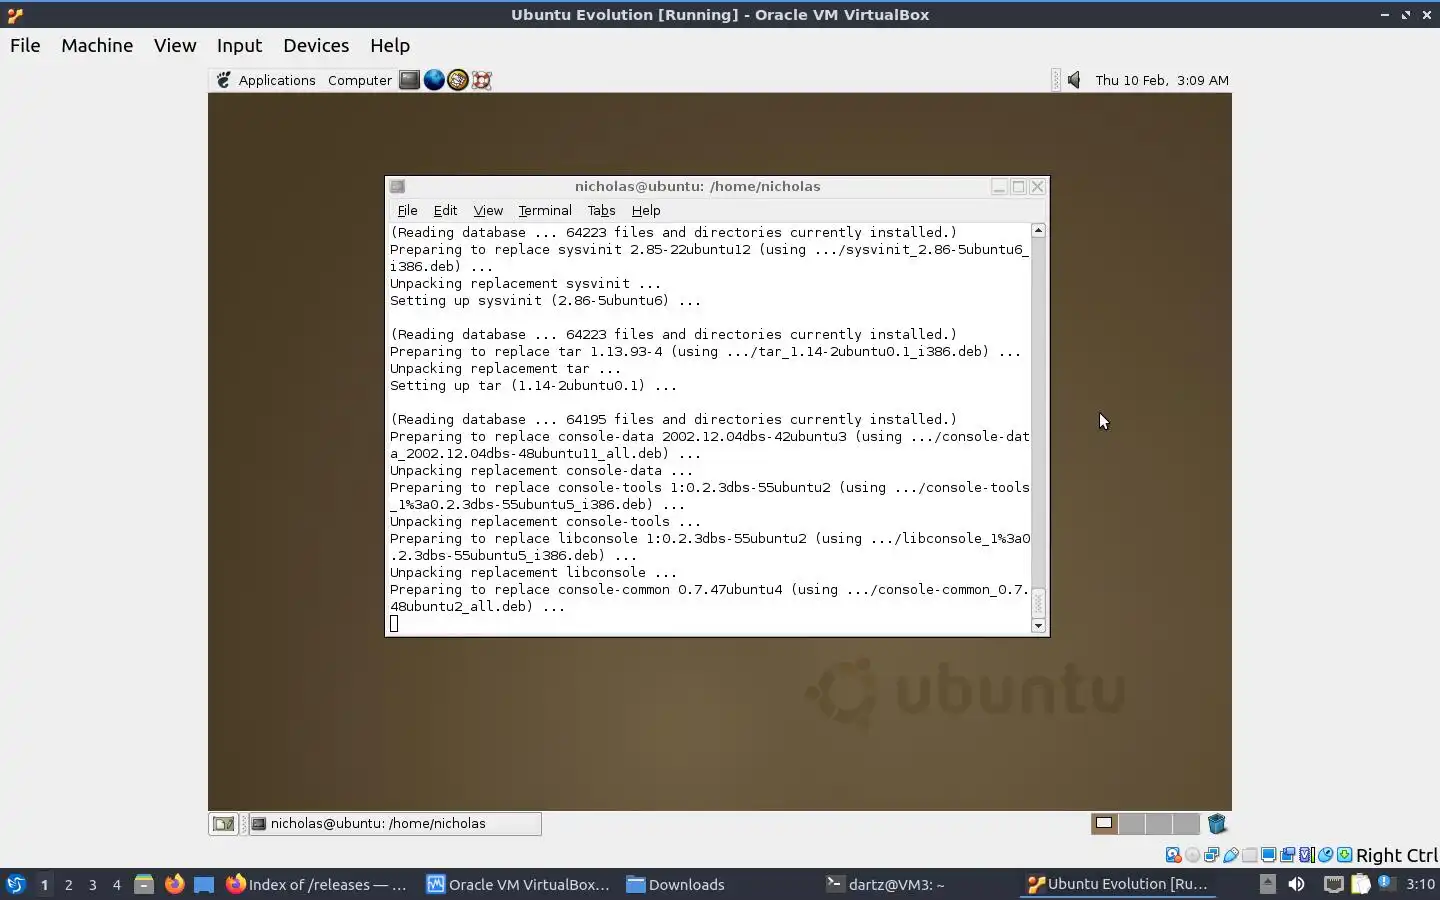Image resolution: width=1440 pixels, height=900 pixels.
Task: Click the Show Desktop button in guest panel
Action: click(223, 824)
